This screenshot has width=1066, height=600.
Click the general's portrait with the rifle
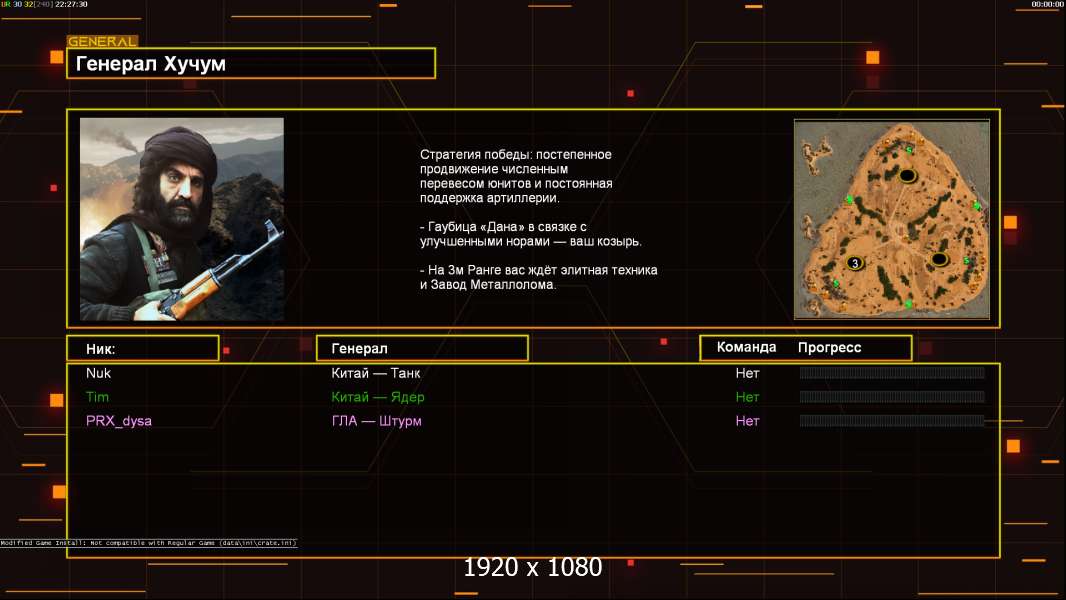click(182, 219)
